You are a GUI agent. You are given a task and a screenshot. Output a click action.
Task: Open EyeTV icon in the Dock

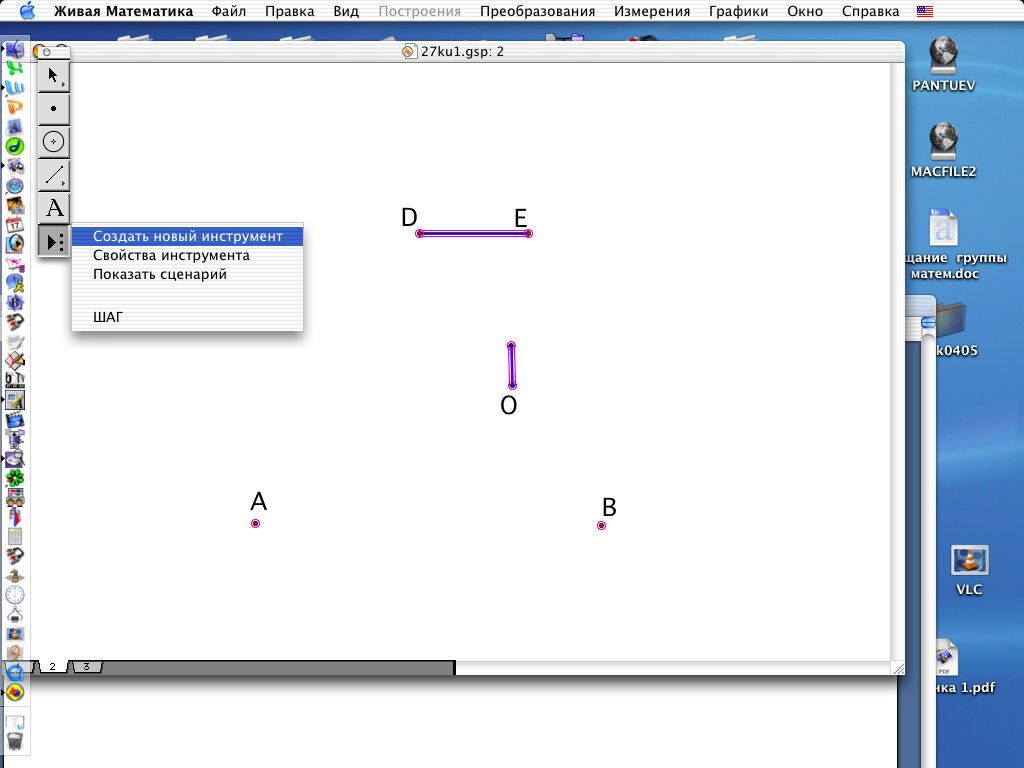coord(14,381)
